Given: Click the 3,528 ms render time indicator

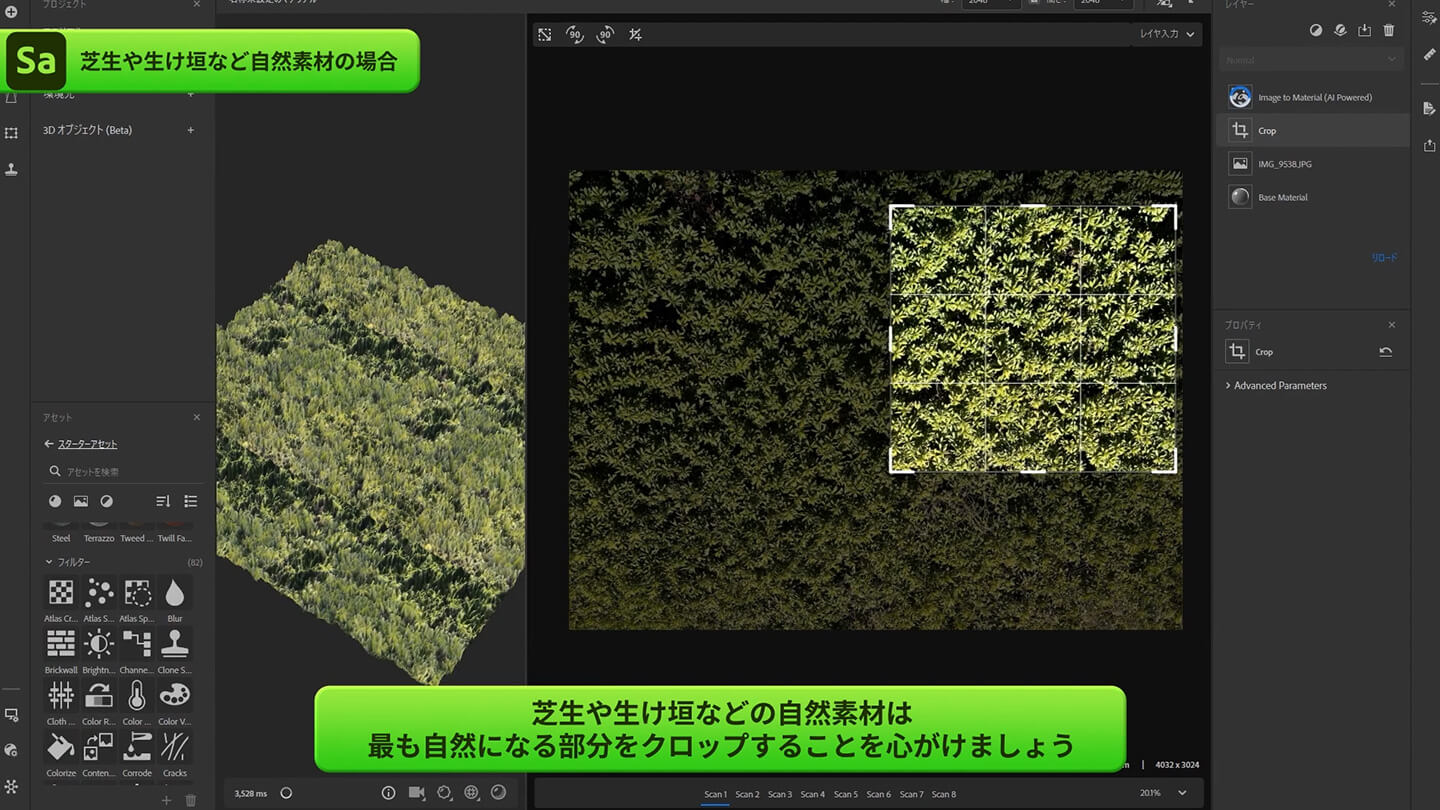Looking at the screenshot, I should coord(251,793).
